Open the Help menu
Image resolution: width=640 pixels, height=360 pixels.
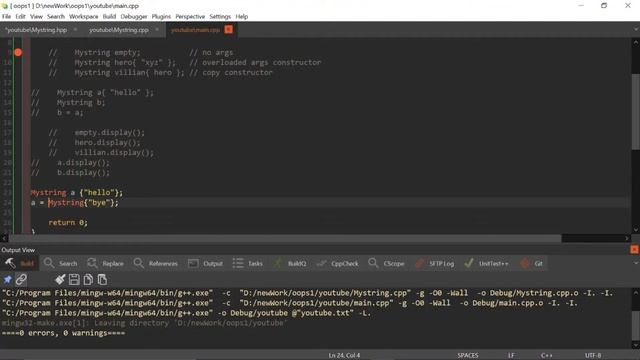pos(242,17)
